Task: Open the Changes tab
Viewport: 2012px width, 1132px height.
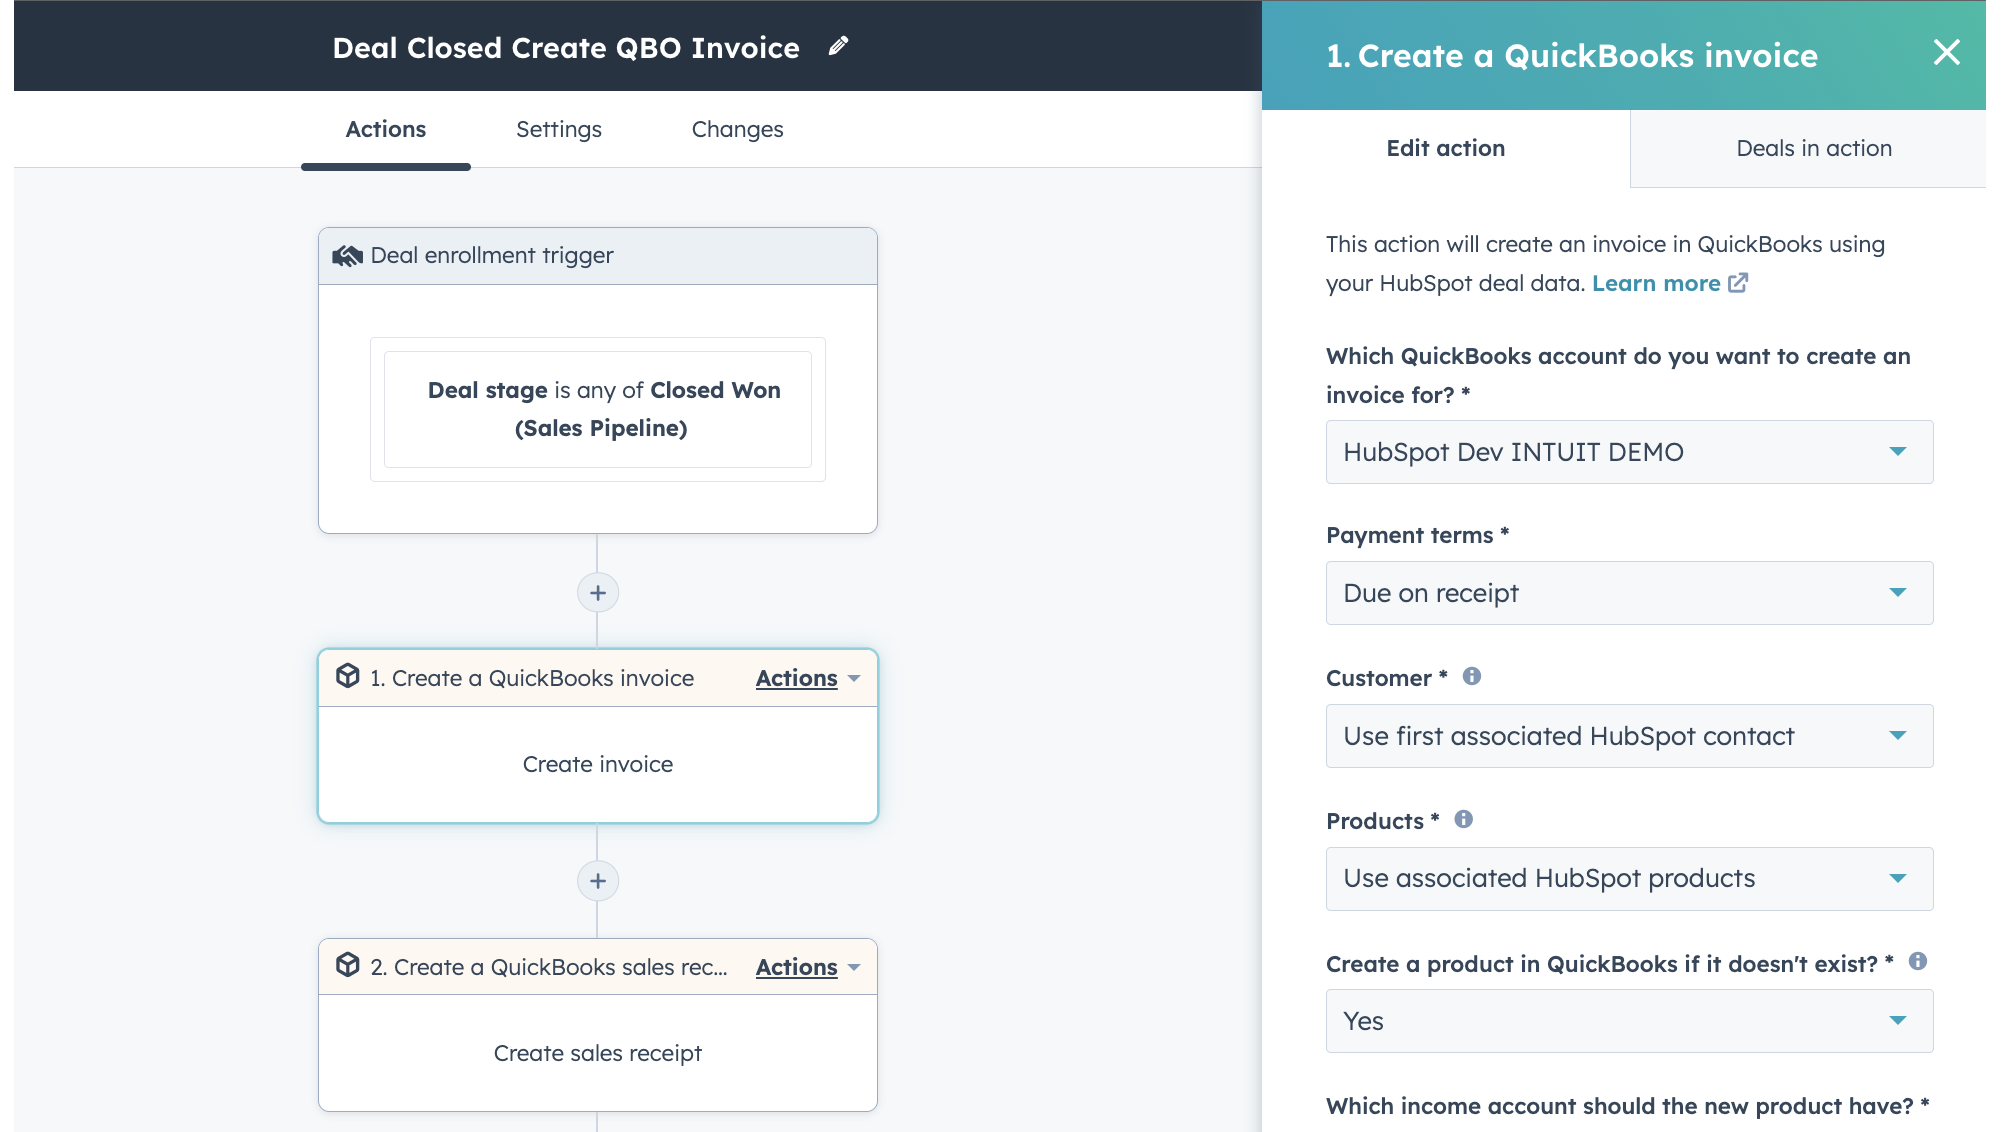Action: 737,129
